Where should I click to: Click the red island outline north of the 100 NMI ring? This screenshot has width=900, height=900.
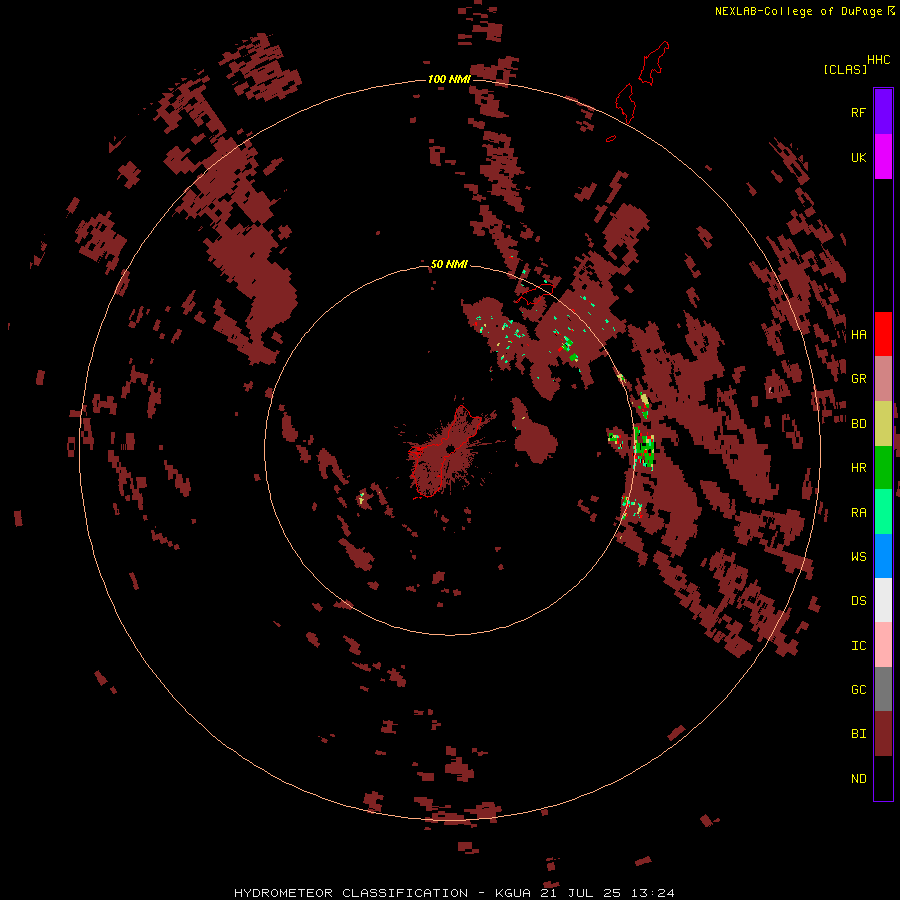click(x=654, y=63)
